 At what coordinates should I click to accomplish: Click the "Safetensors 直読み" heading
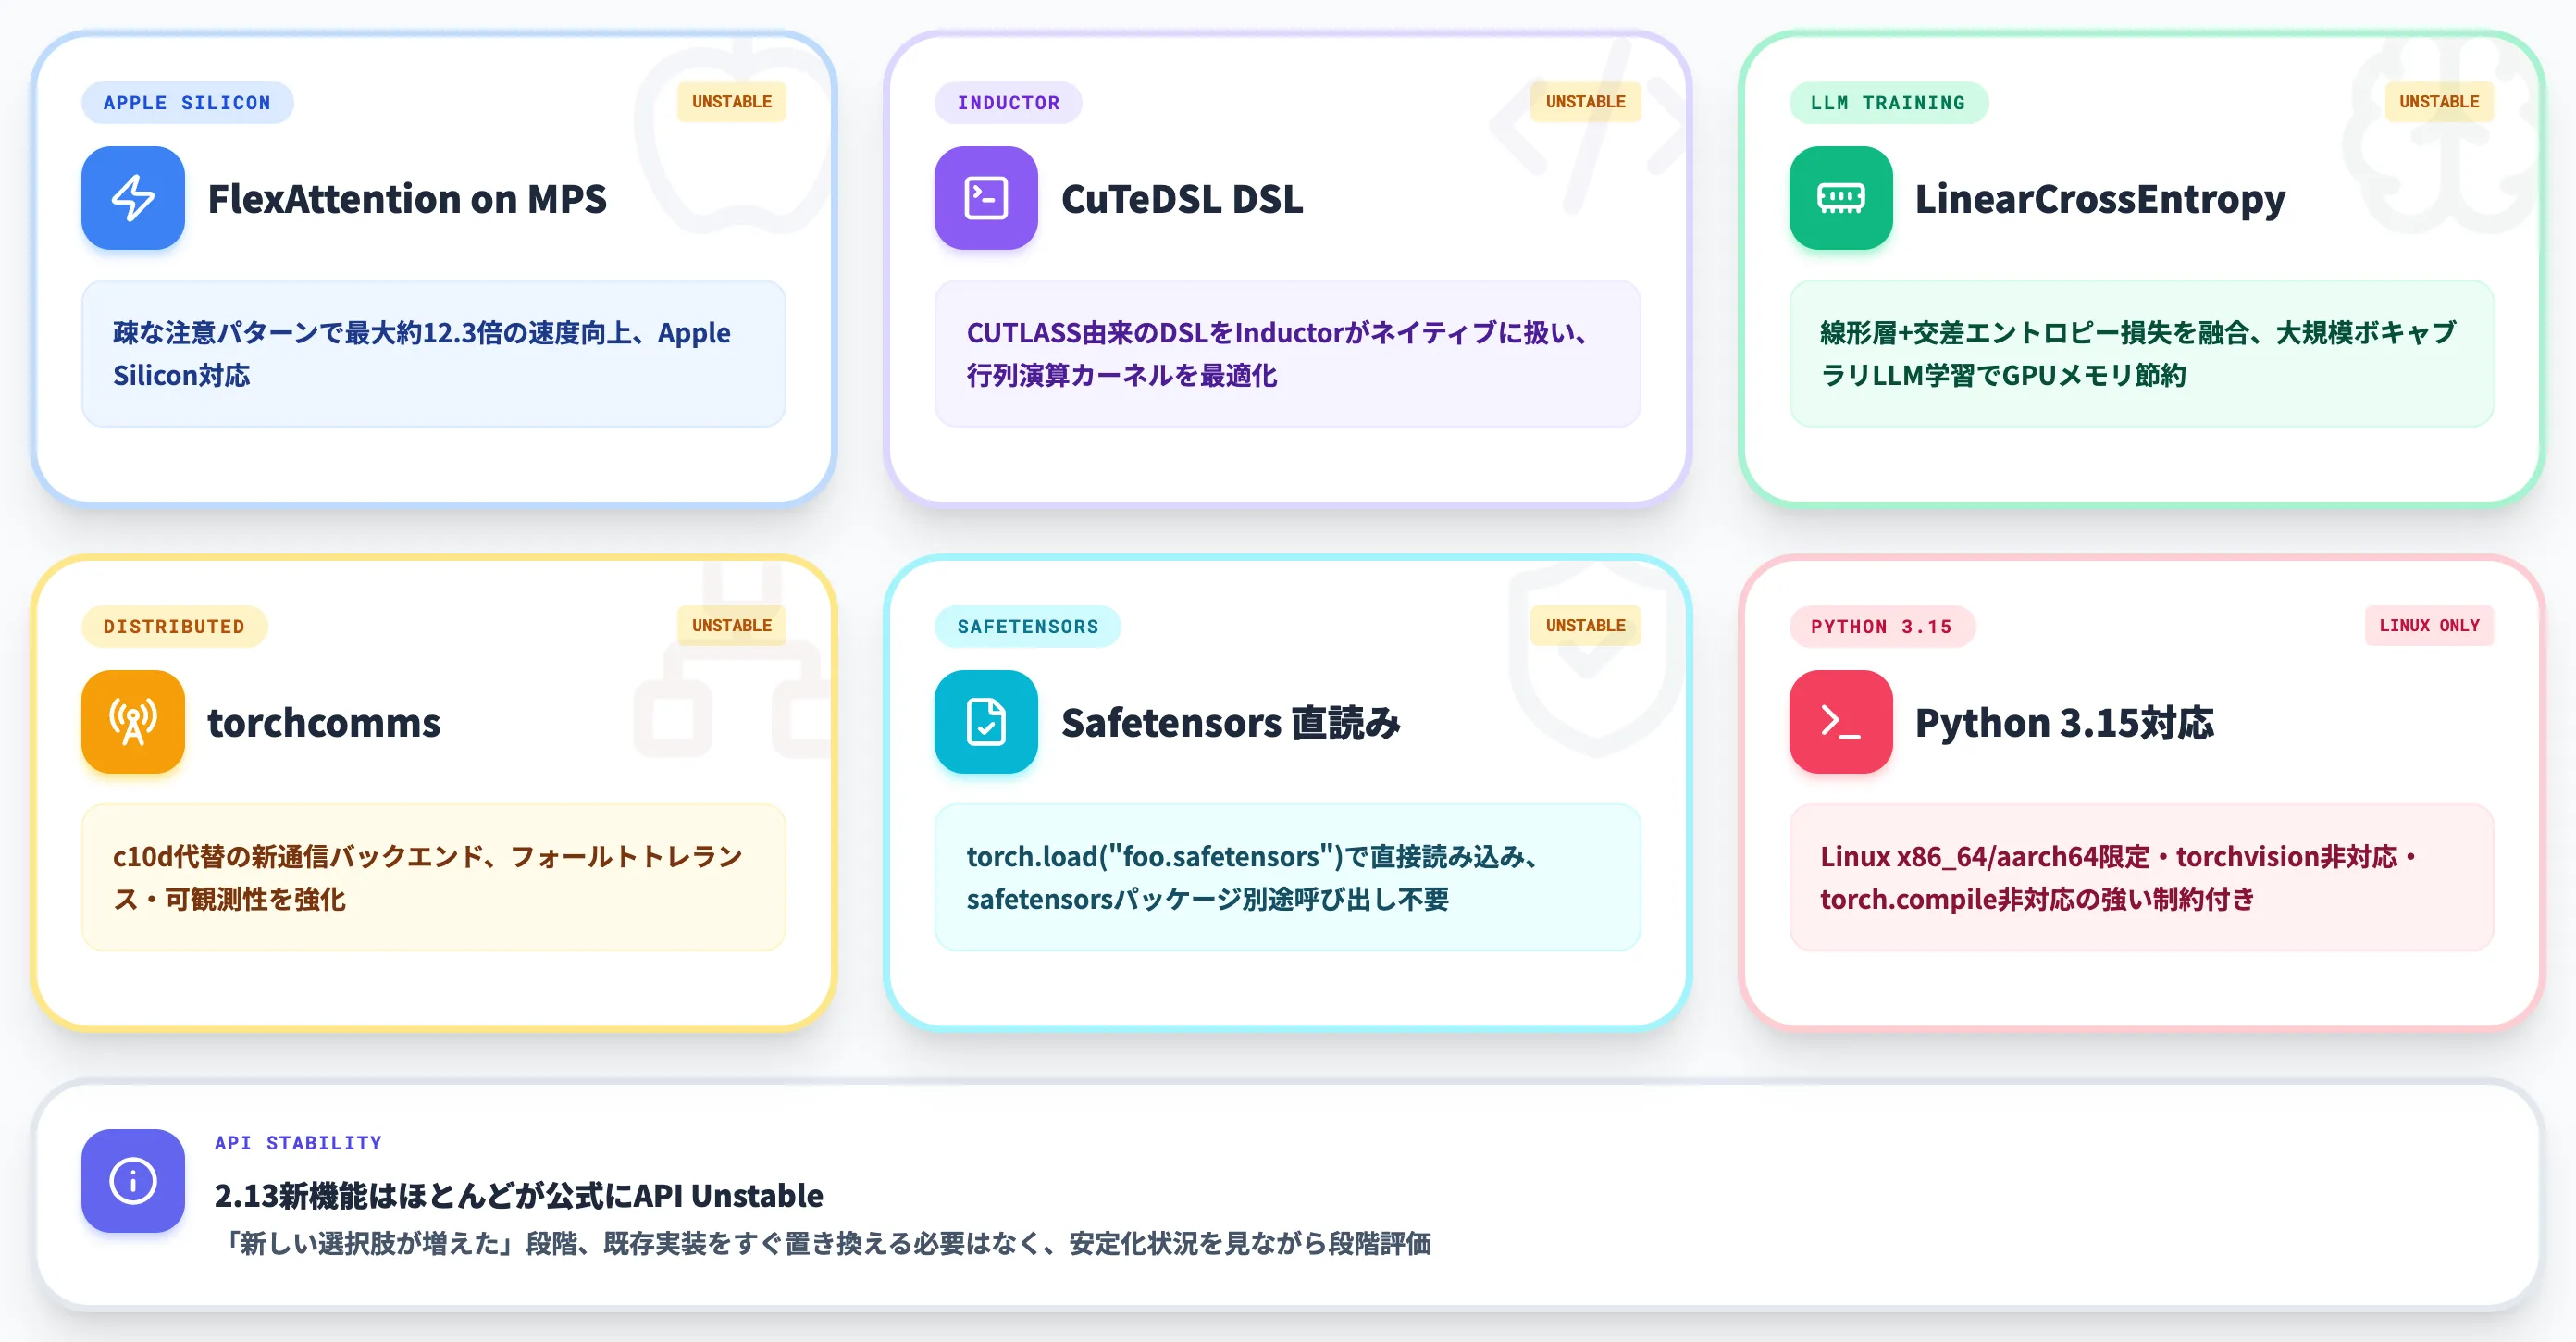coord(1231,723)
